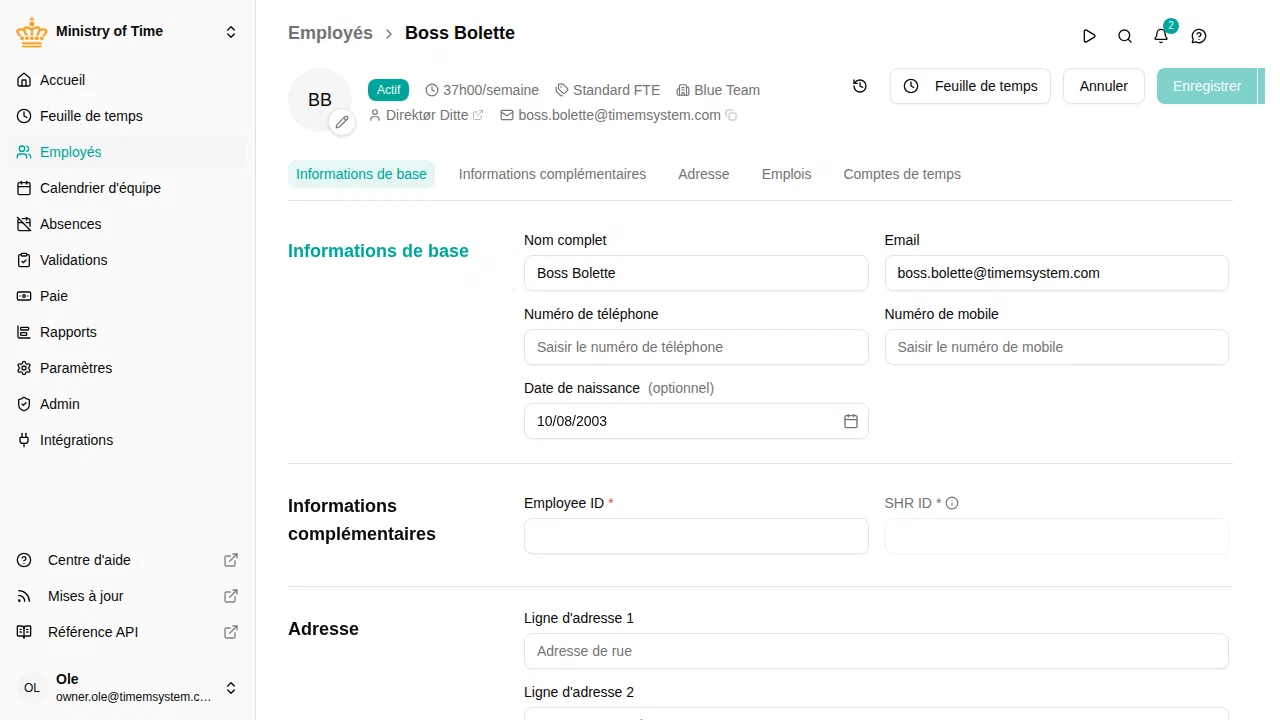Open Absences in the sidebar
The width and height of the screenshot is (1280, 720).
[x=128, y=224]
